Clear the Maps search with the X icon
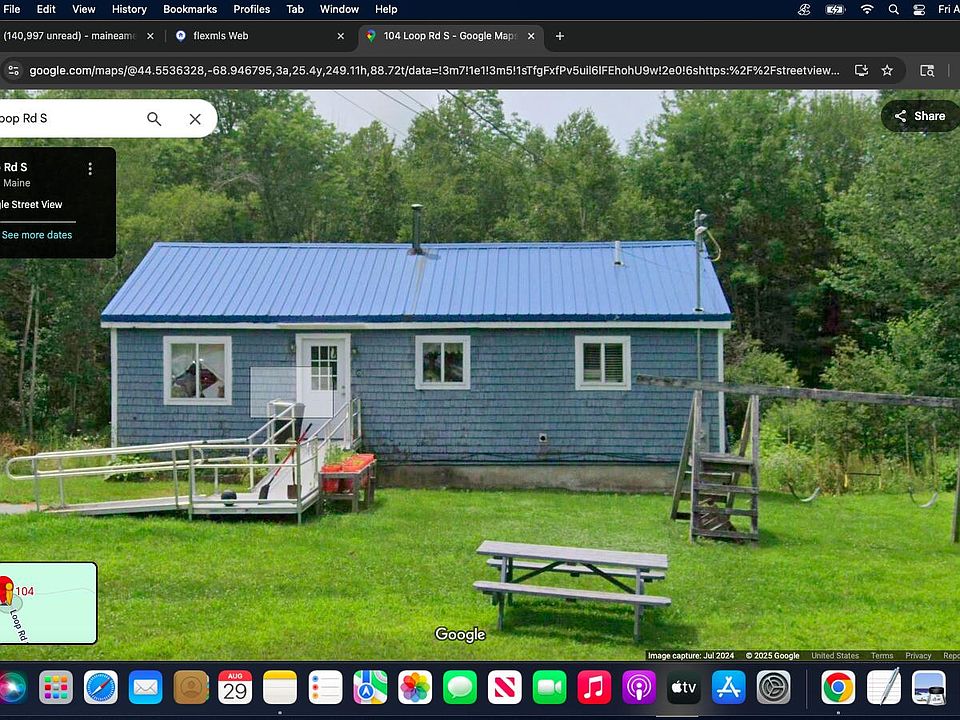The height and width of the screenshot is (720, 960). 195,118
